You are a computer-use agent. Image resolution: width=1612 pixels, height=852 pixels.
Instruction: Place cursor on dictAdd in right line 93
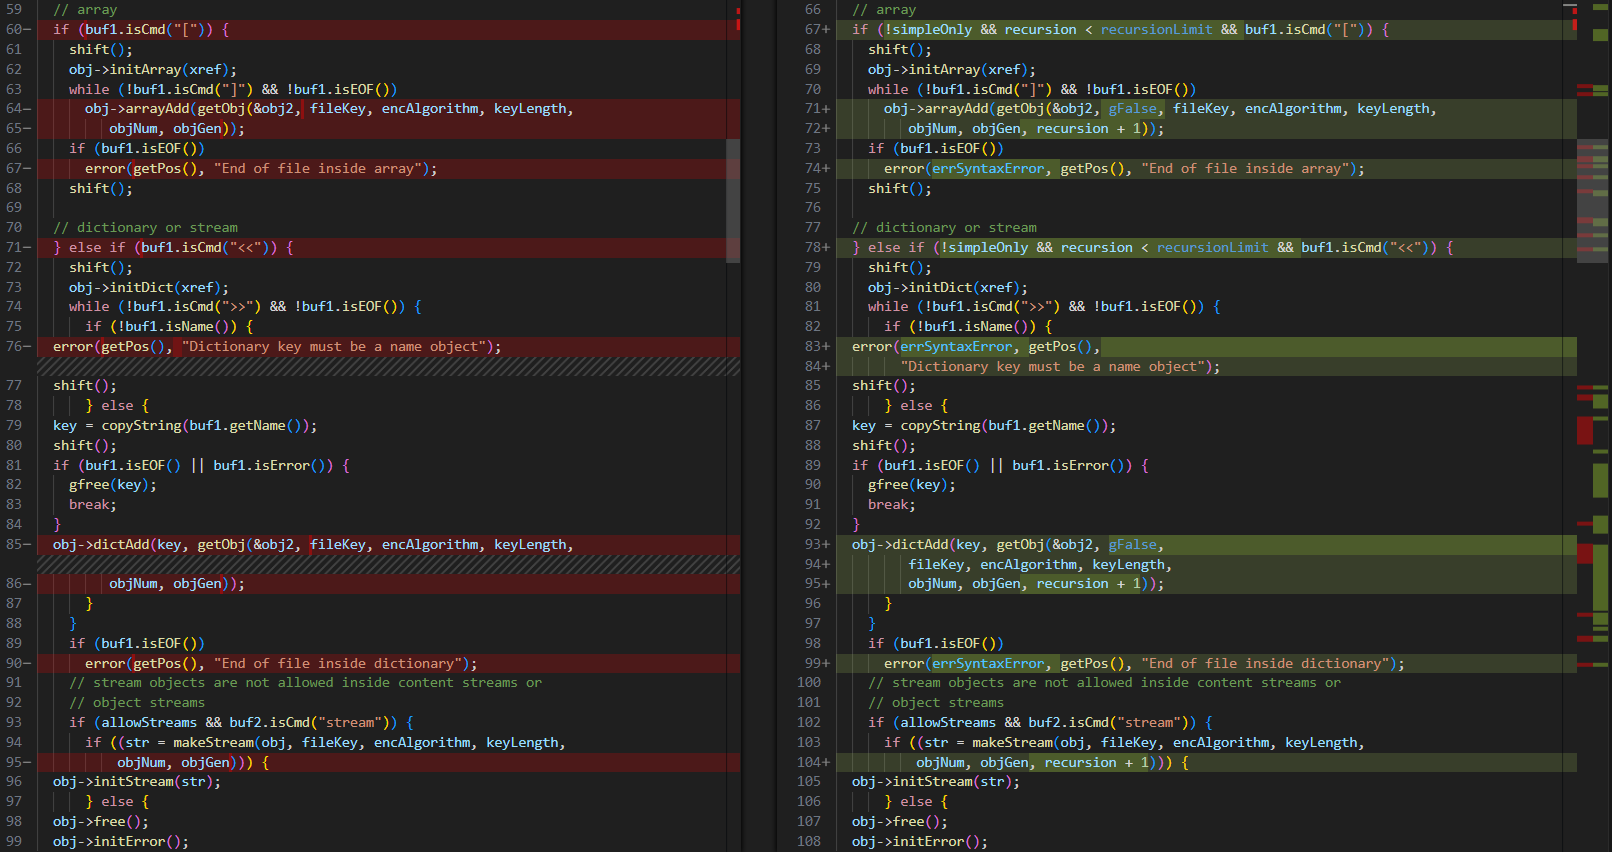click(x=920, y=545)
